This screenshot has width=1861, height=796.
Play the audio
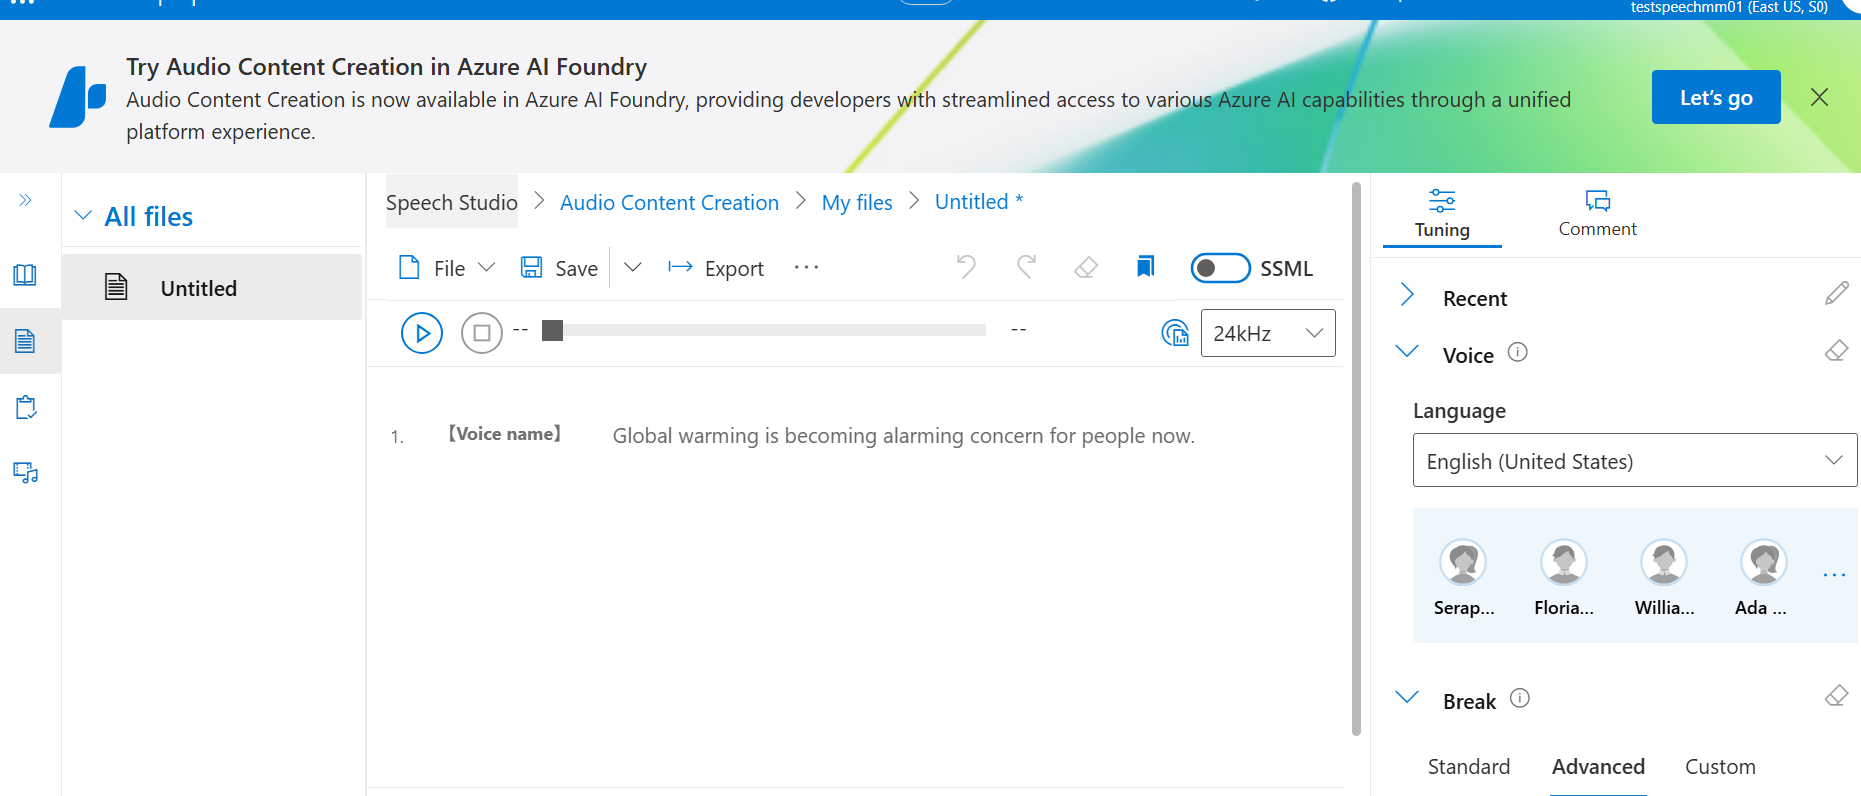click(x=422, y=333)
